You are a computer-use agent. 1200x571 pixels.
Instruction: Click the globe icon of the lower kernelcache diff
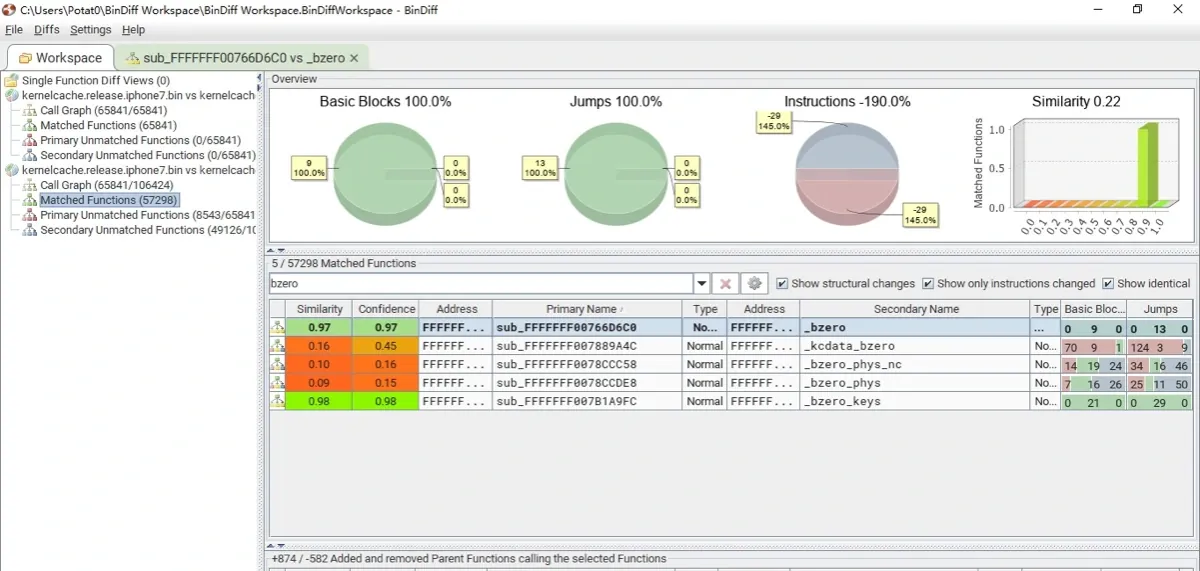pyautogui.click(x=12, y=170)
